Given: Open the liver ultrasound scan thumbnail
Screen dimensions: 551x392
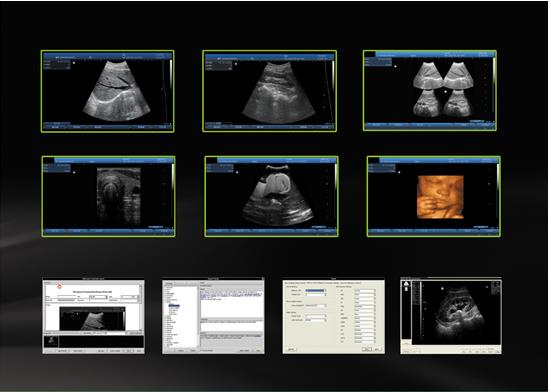Looking at the screenshot, I should coord(108,91).
